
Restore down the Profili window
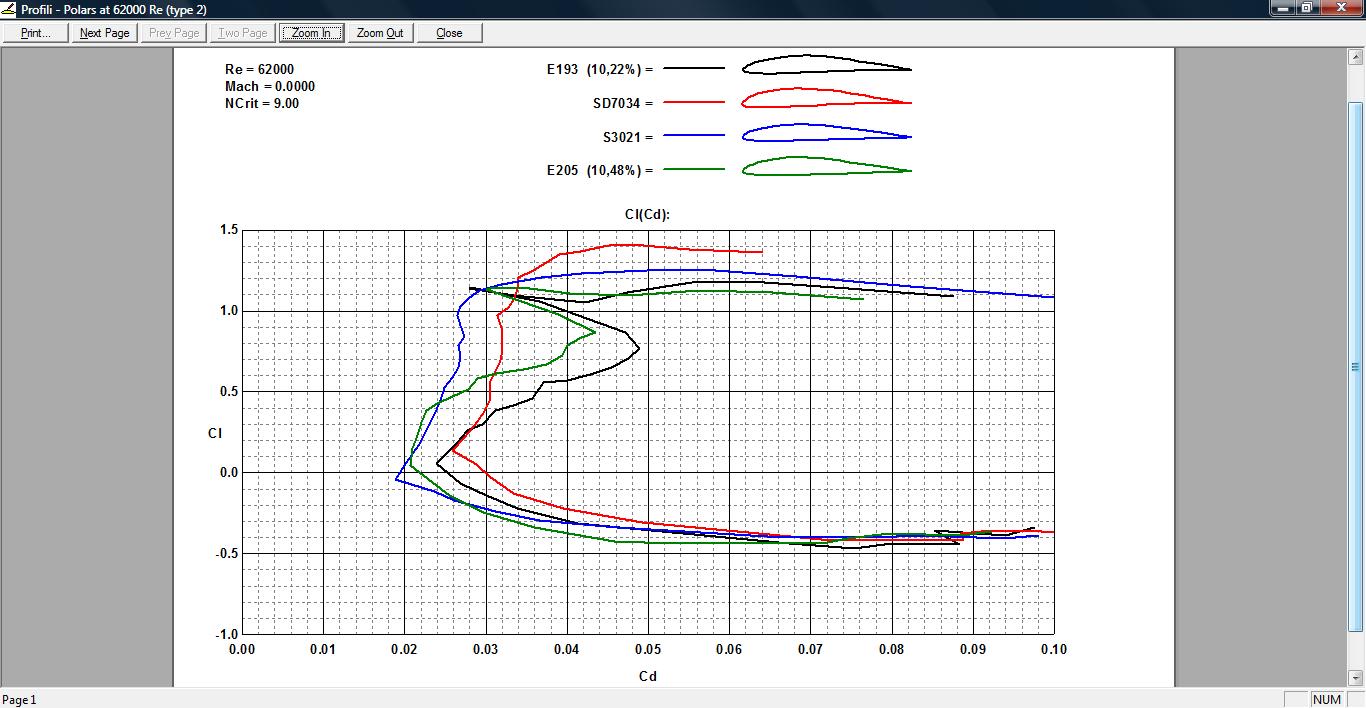pos(1307,8)
